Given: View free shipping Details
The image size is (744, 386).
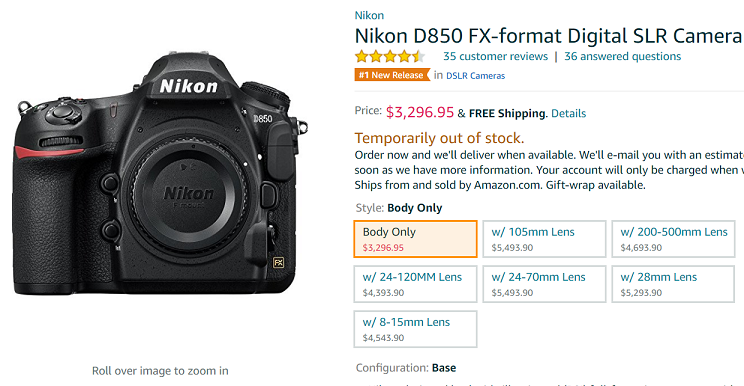Looking at the screenshot, I should click(x=568, y=113).
